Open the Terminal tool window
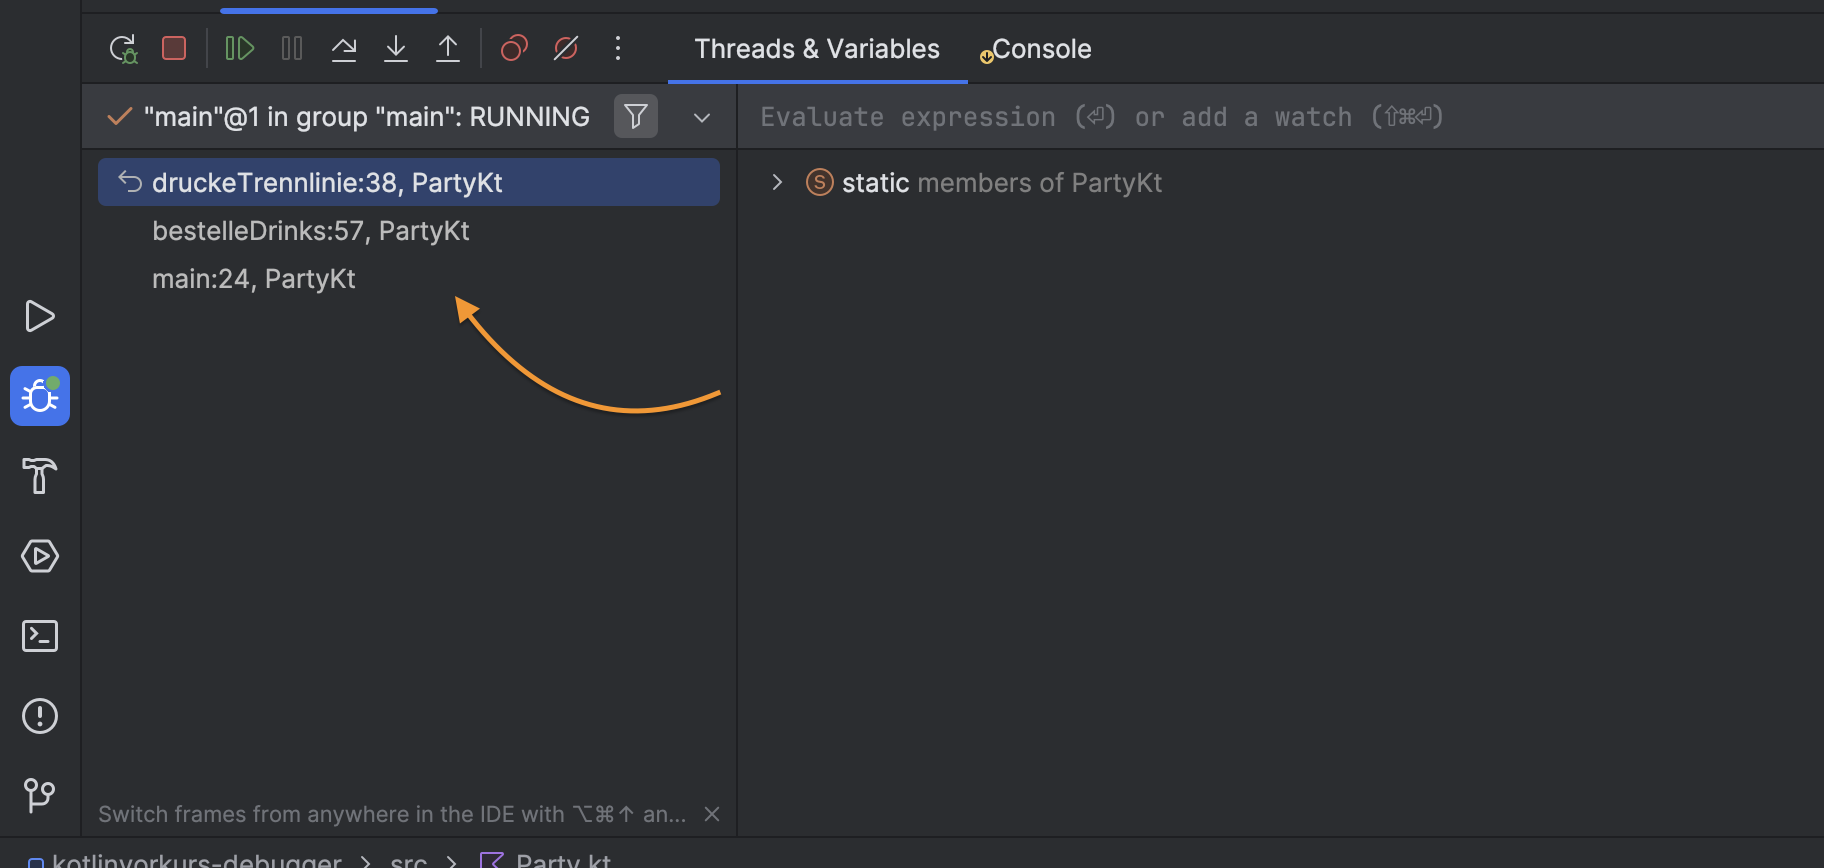The width and height of the screenshot is (1824, 868). pyautogui.click(x=40, y=636)
